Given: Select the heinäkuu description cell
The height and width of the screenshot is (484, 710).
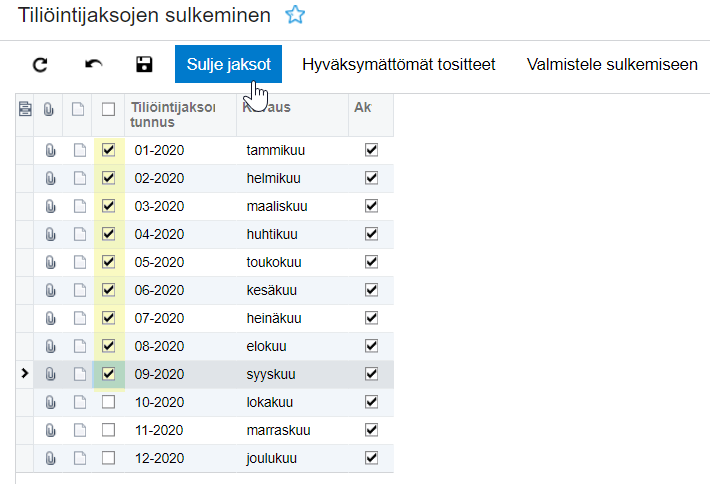Looking at the screenshot, I should tap(273, 318).
